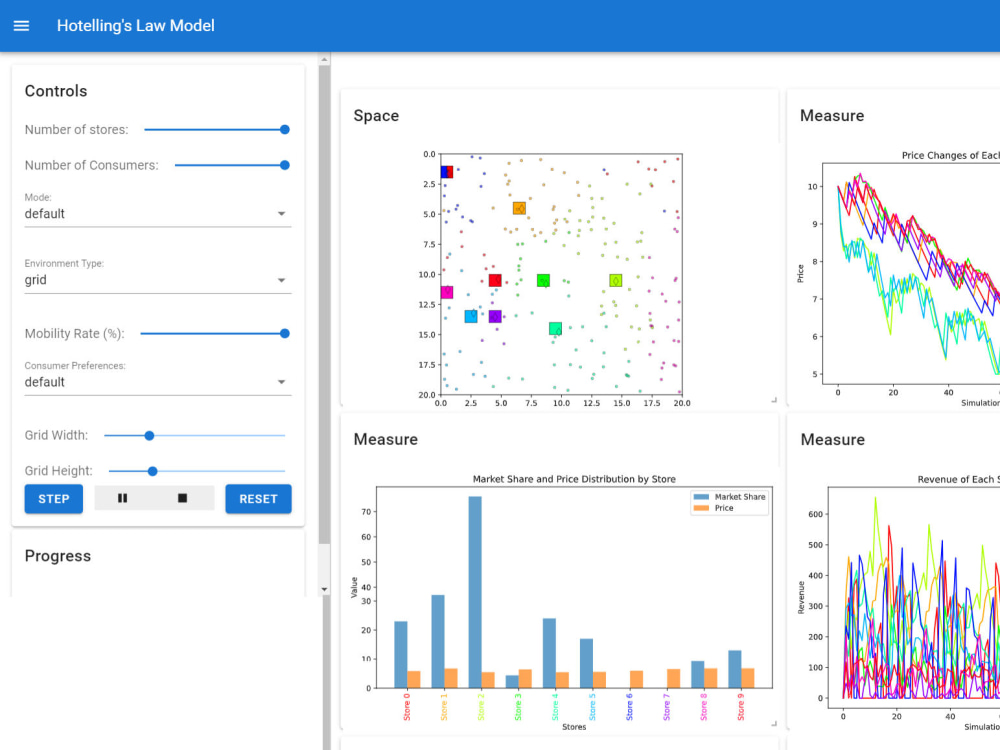Open the Consumer Preferences dropdown

click(x=158, y=382)
